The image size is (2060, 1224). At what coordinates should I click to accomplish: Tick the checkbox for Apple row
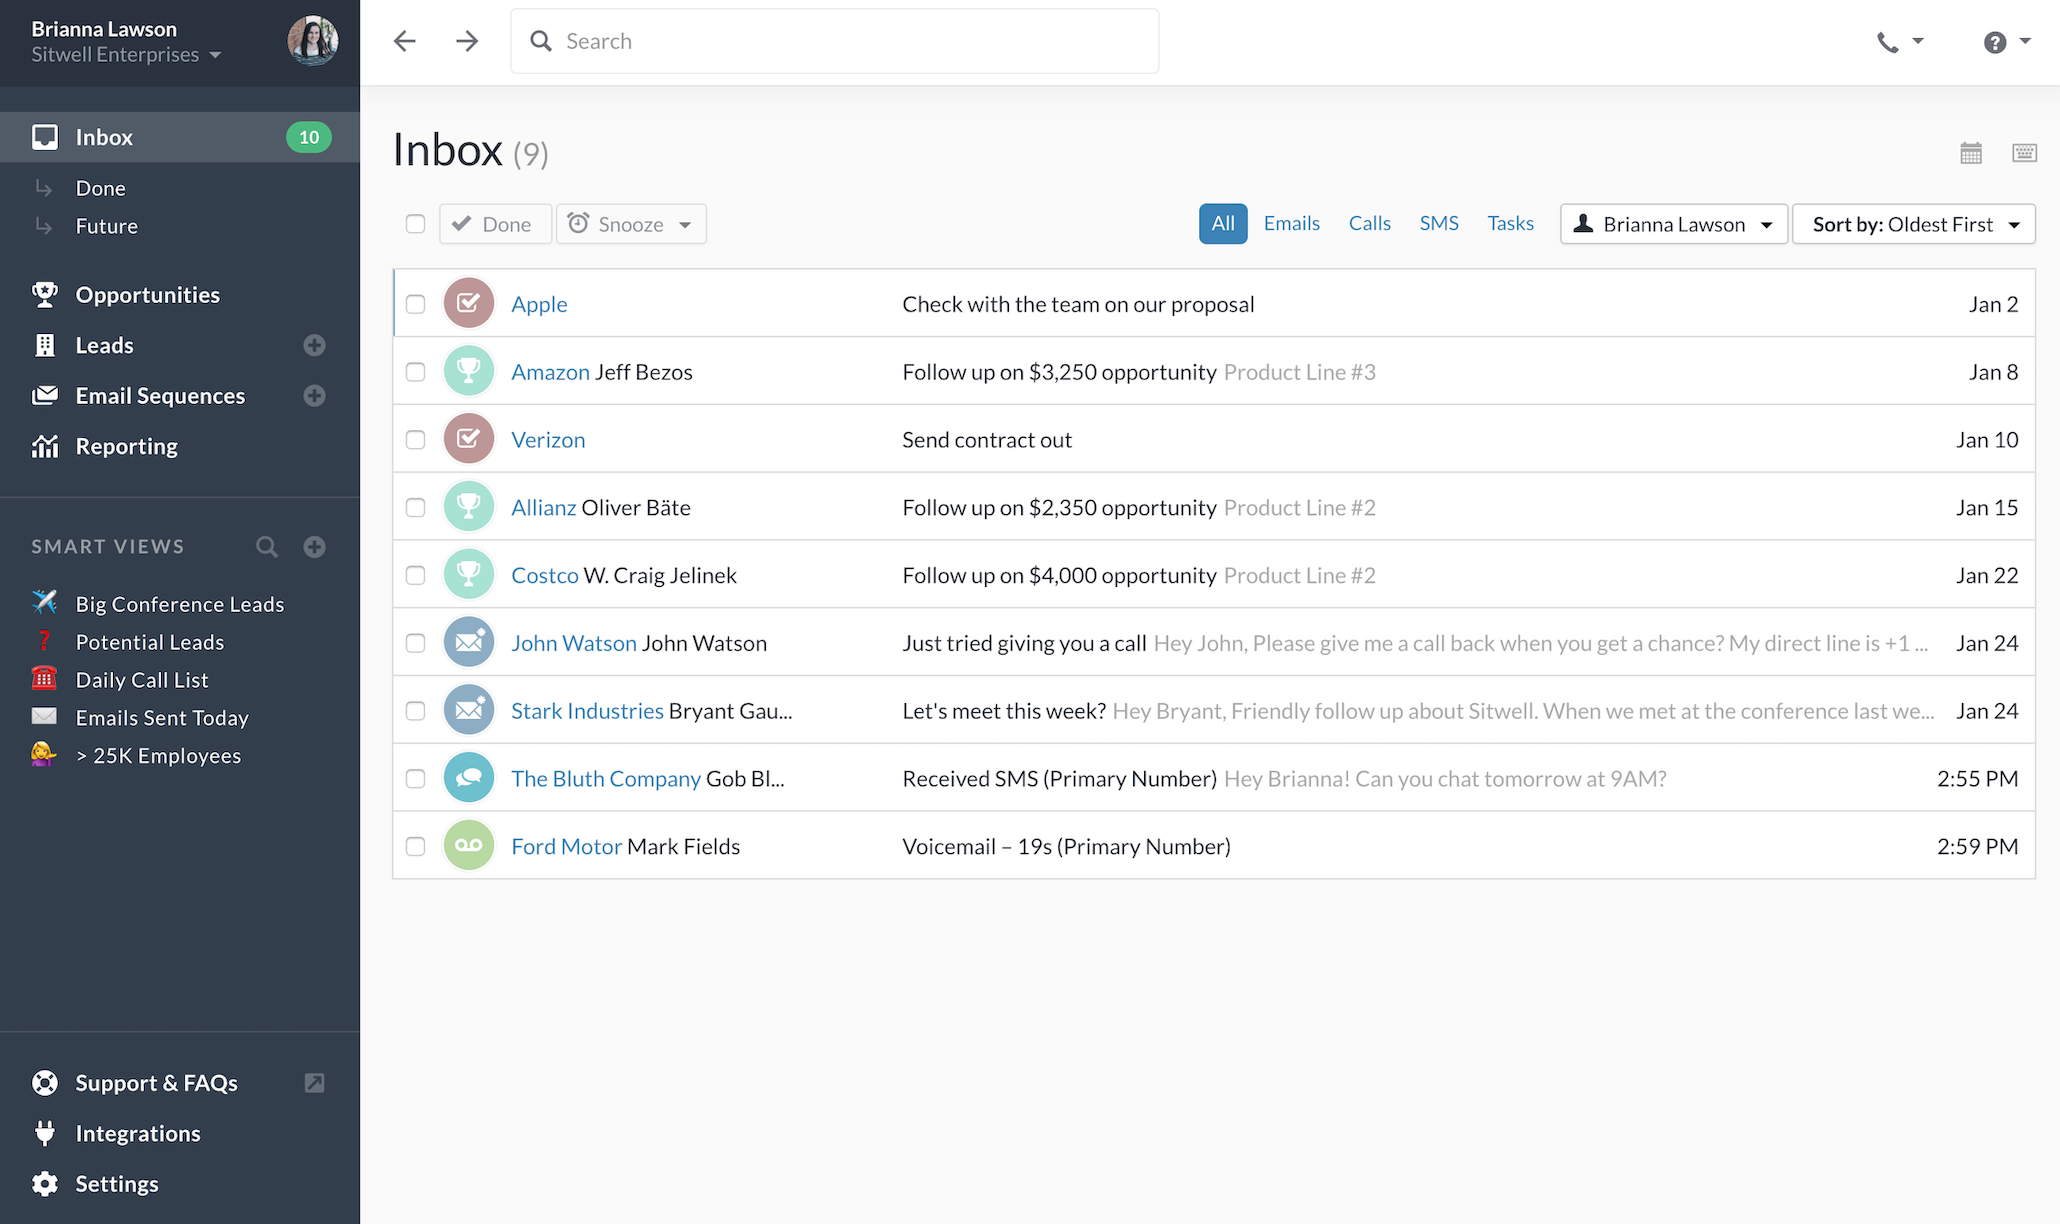(415, 304)
